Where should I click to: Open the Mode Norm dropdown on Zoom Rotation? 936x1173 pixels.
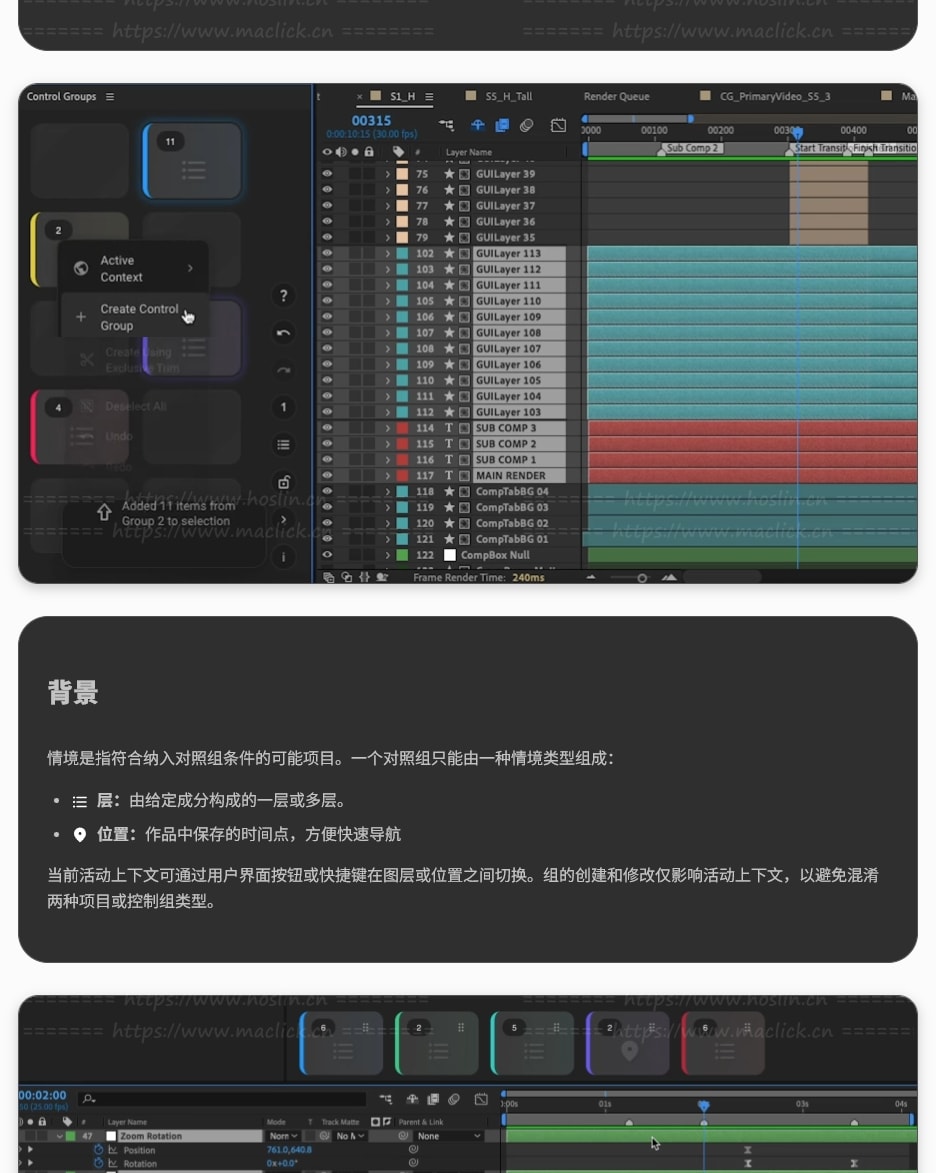pos(283,1136)
